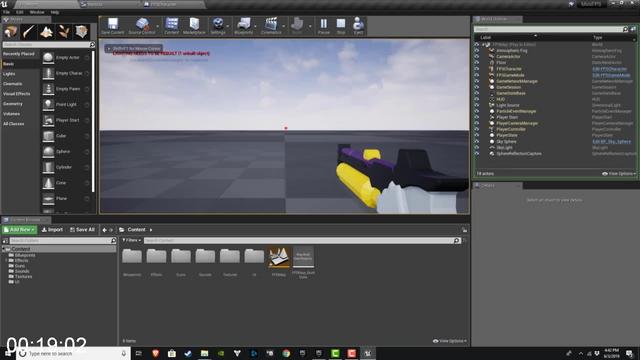Open the Help menu

(x=55, y=12)
